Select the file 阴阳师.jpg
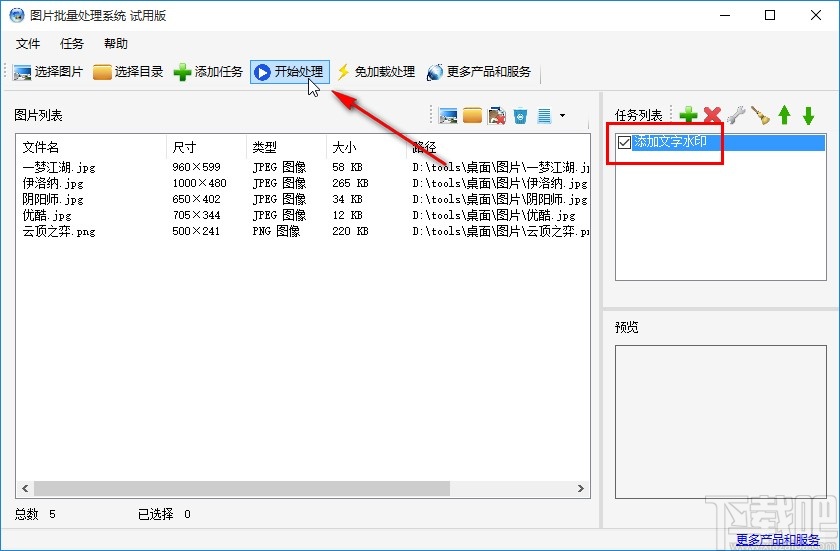The width and height of the screenshot is (840, 551). coord(53,200)
